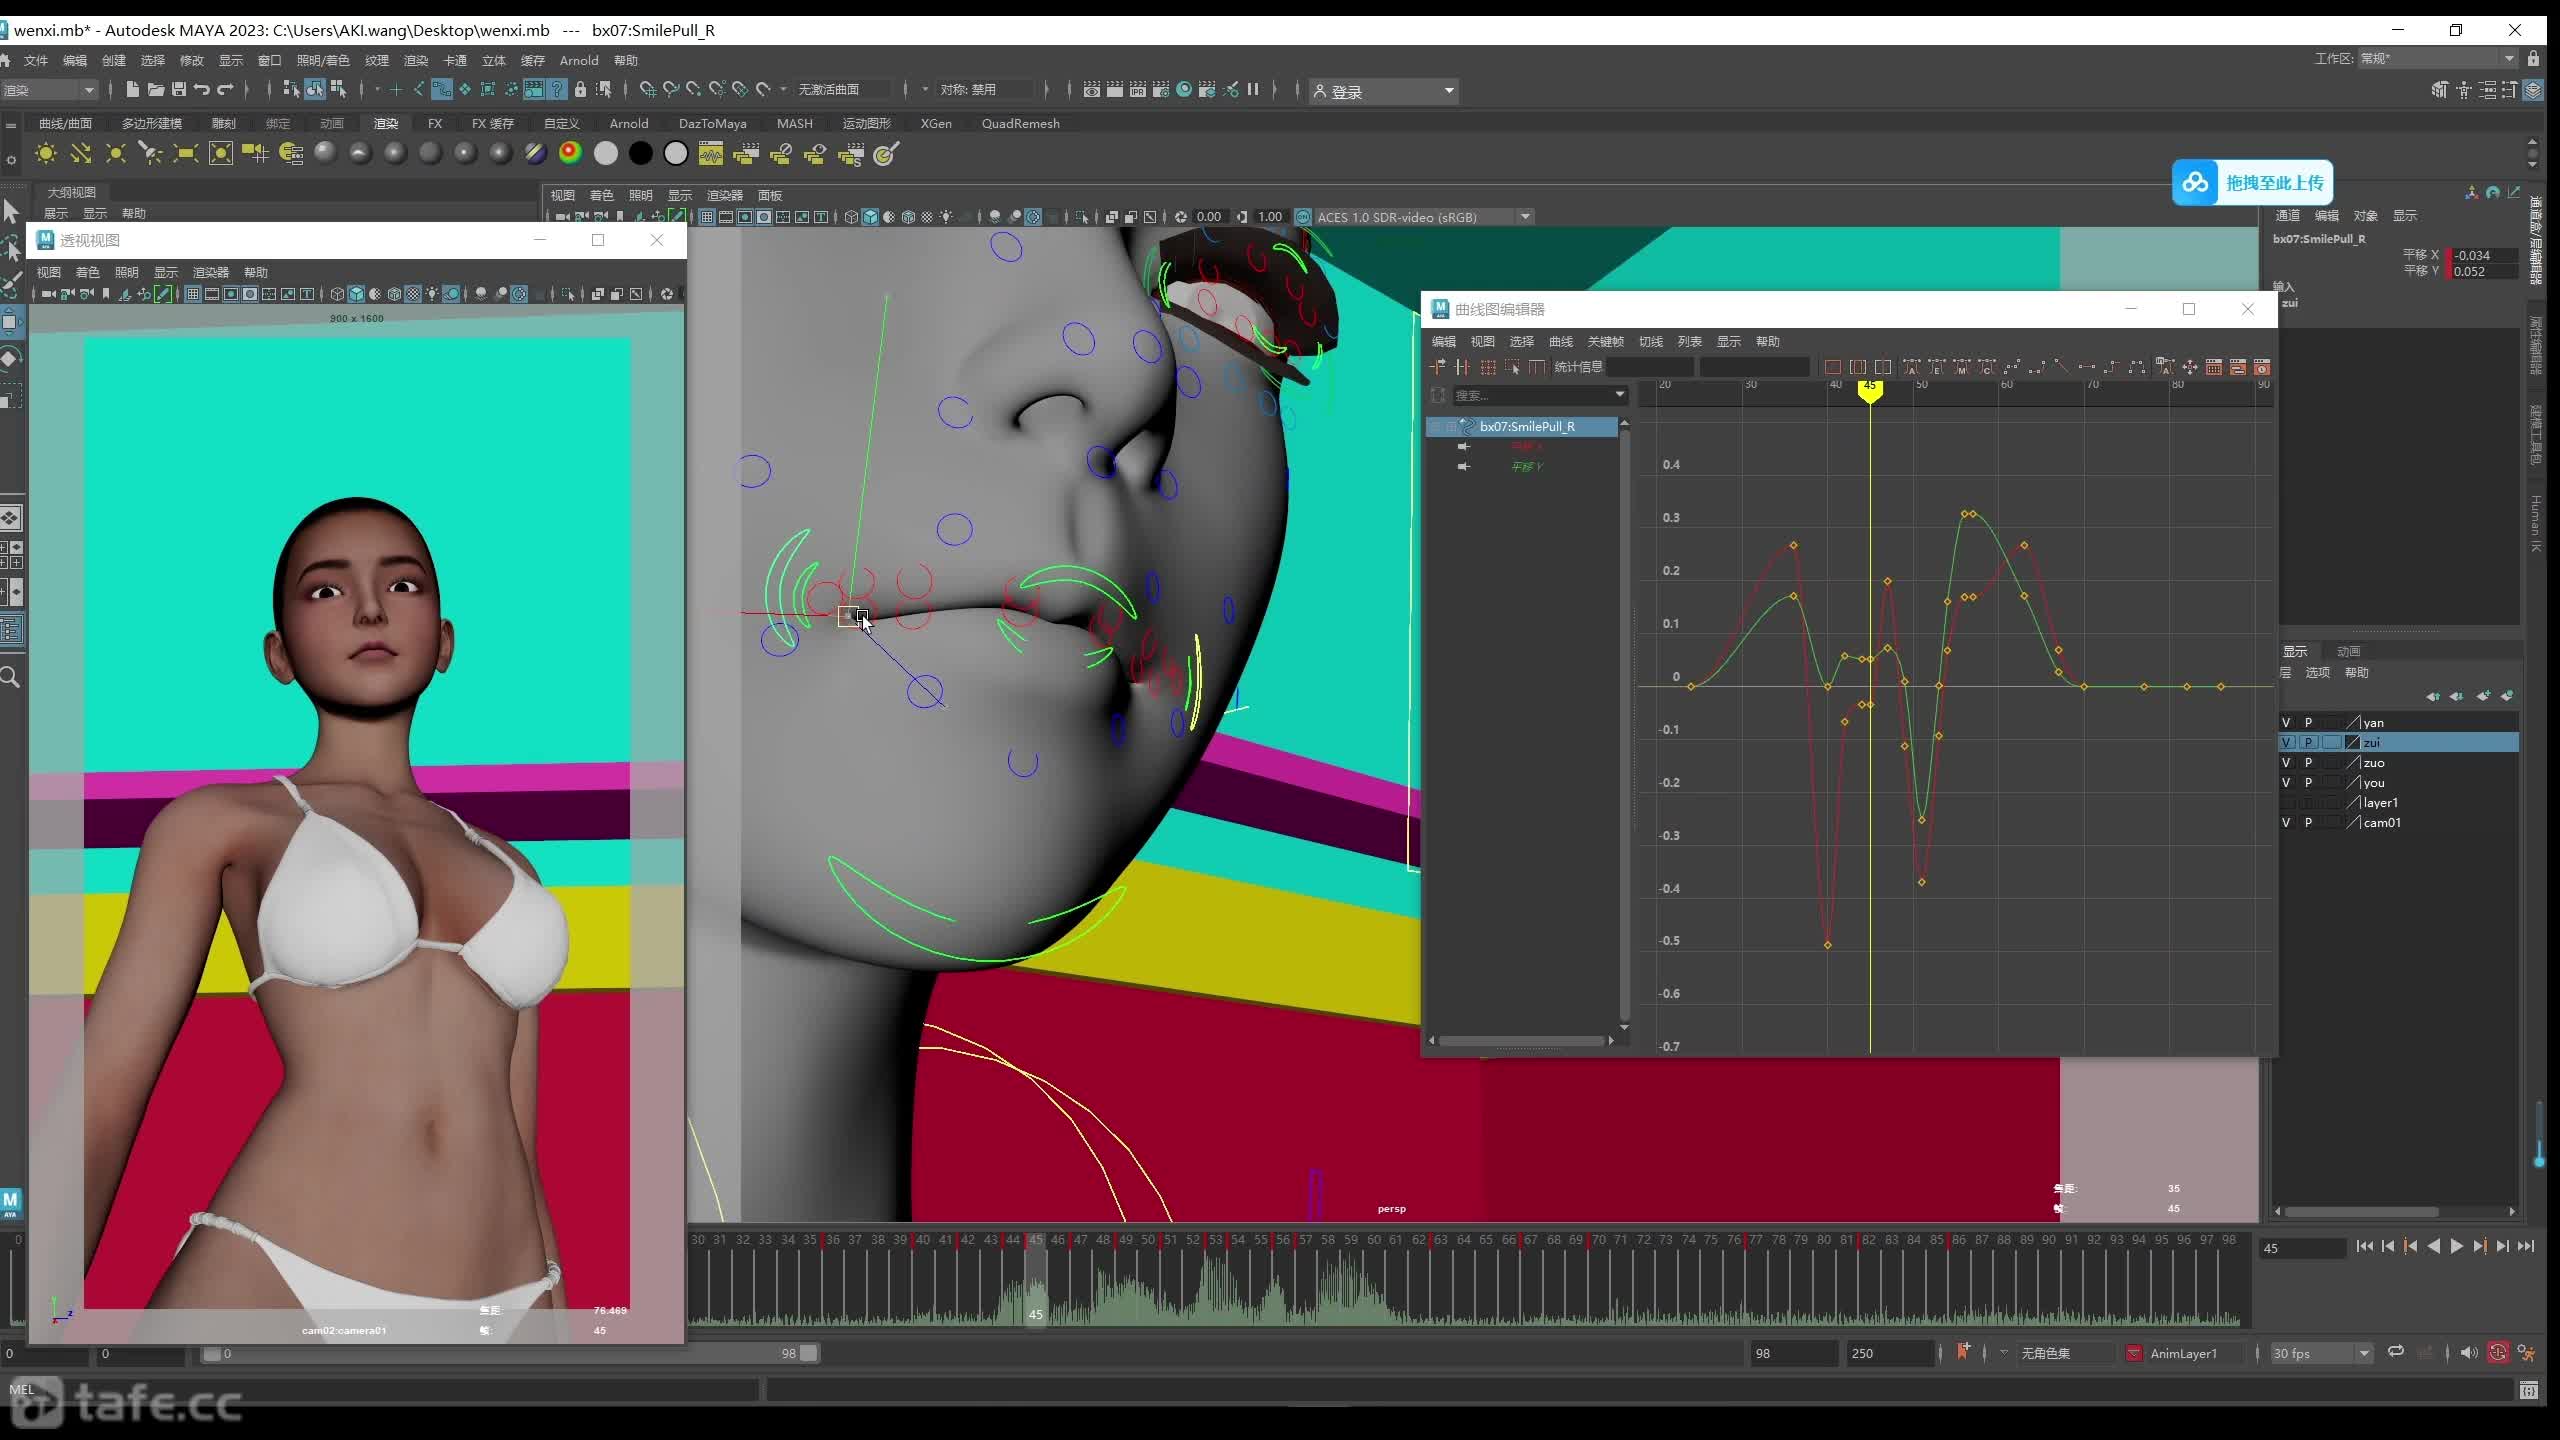Viewport: 2560px width, 1440px height.
Task: Toggle loop playback mode button
Action: (x=2396, y=1352)
